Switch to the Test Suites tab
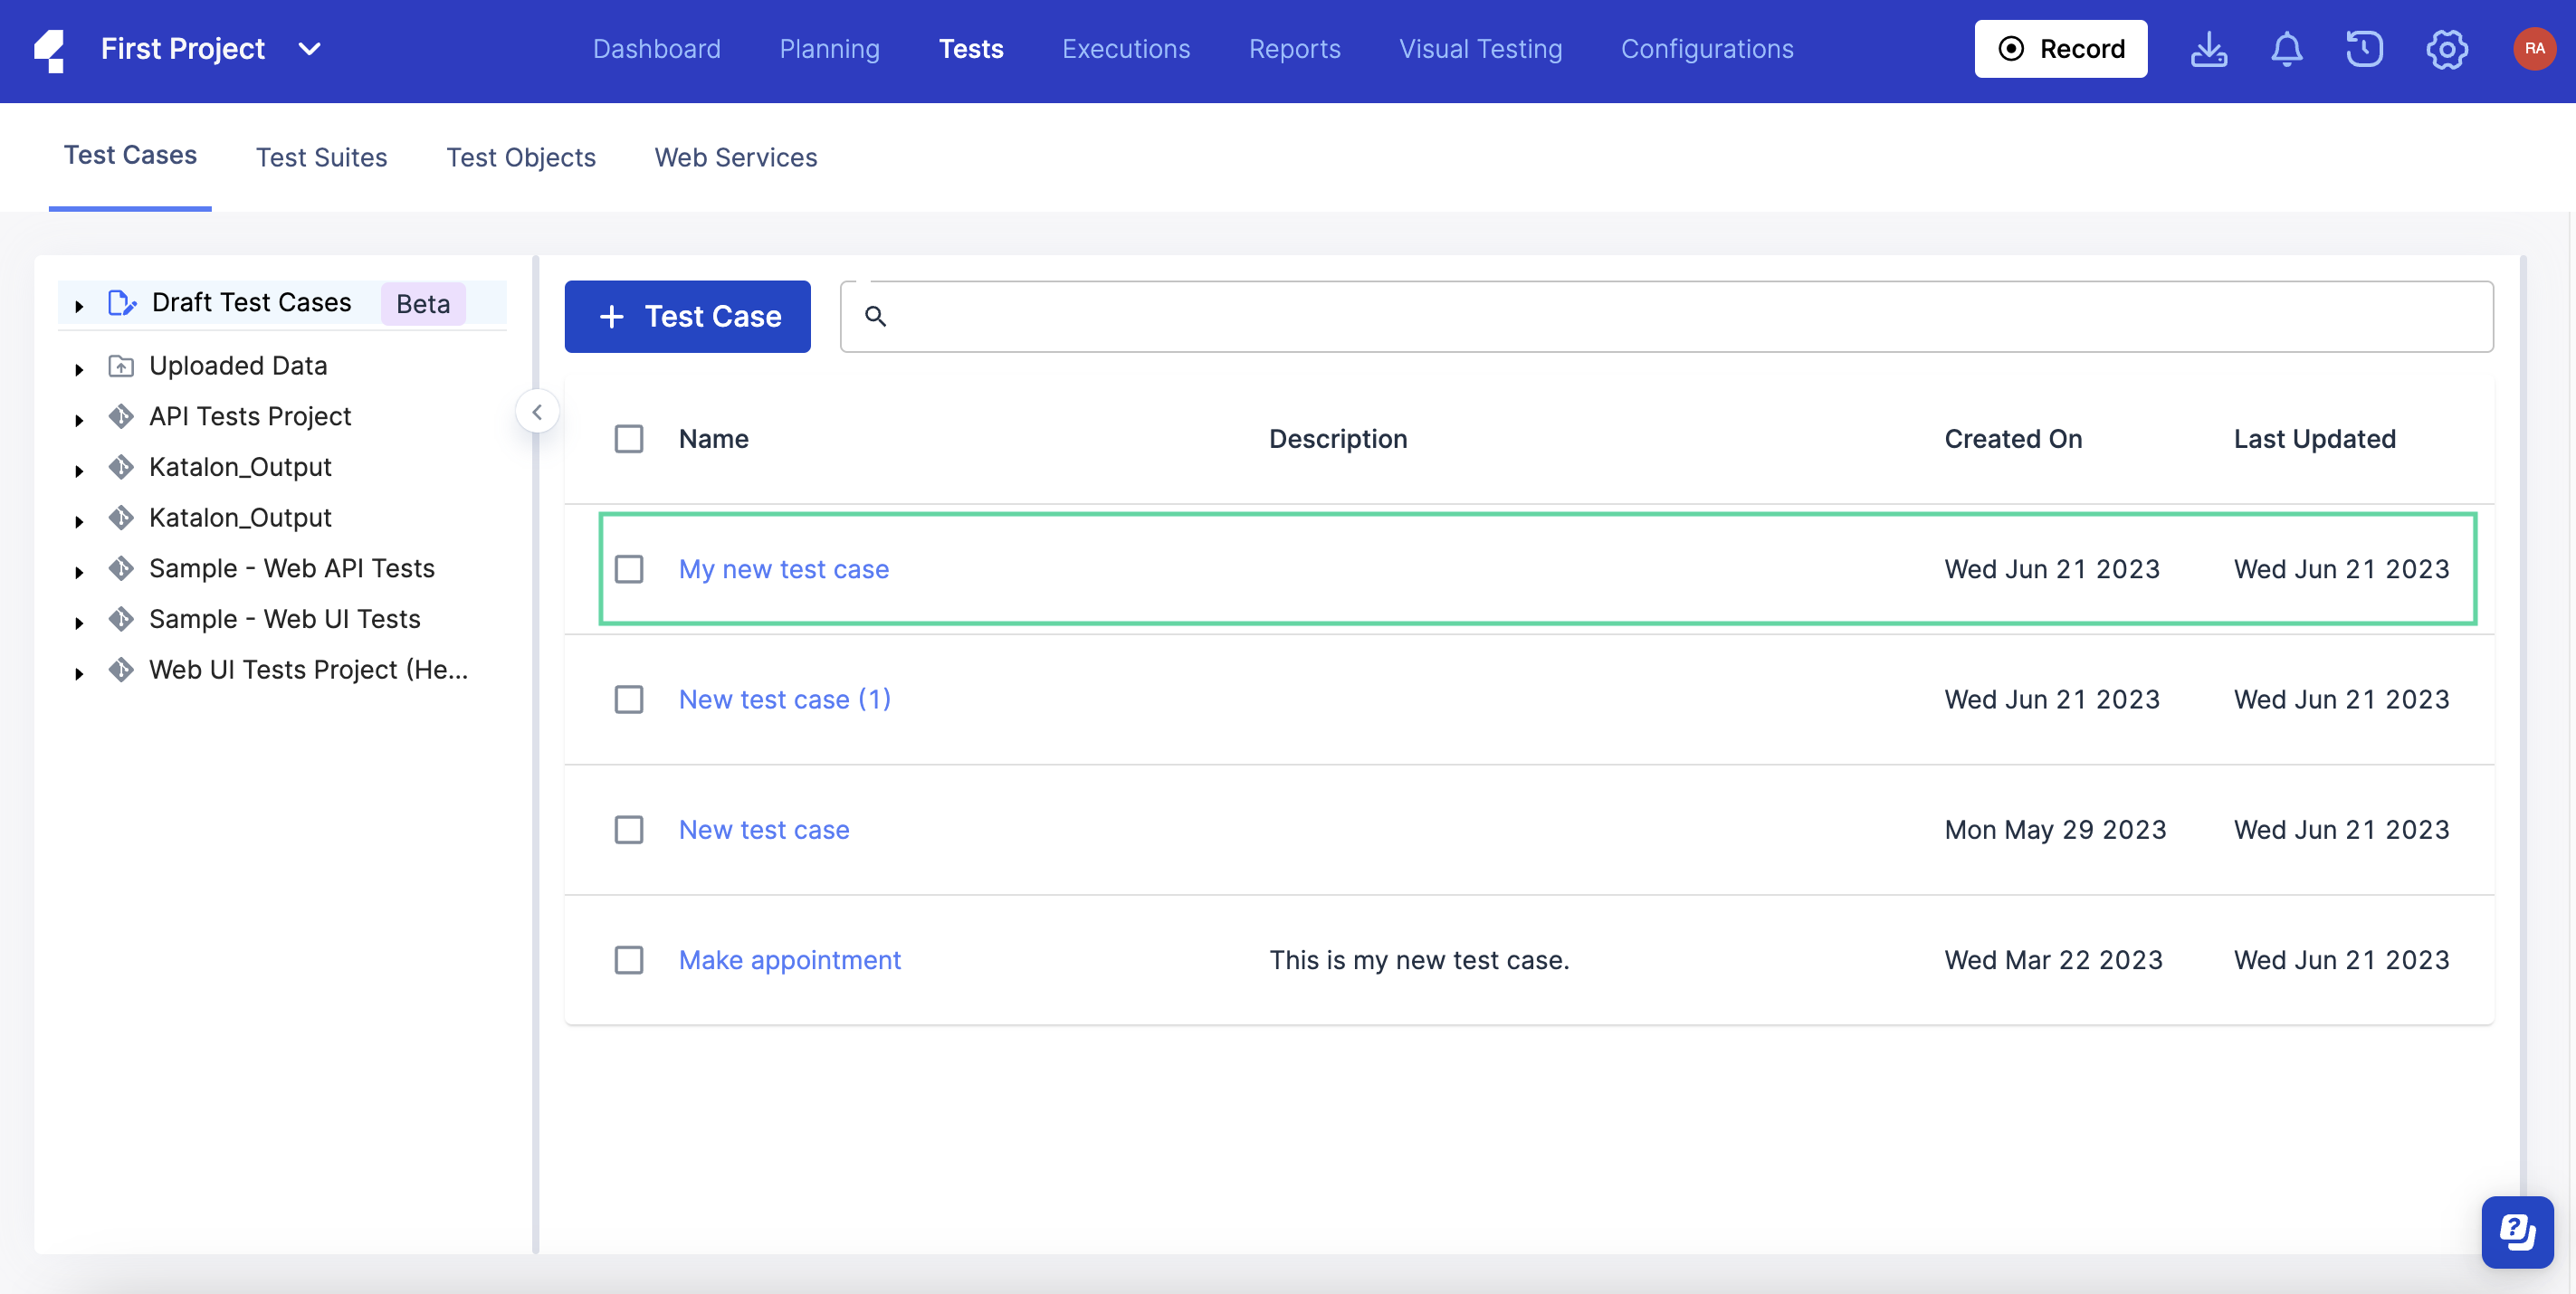This screenshot has width=2576, height=1294. pyautogui.click(x=322, y=155)
